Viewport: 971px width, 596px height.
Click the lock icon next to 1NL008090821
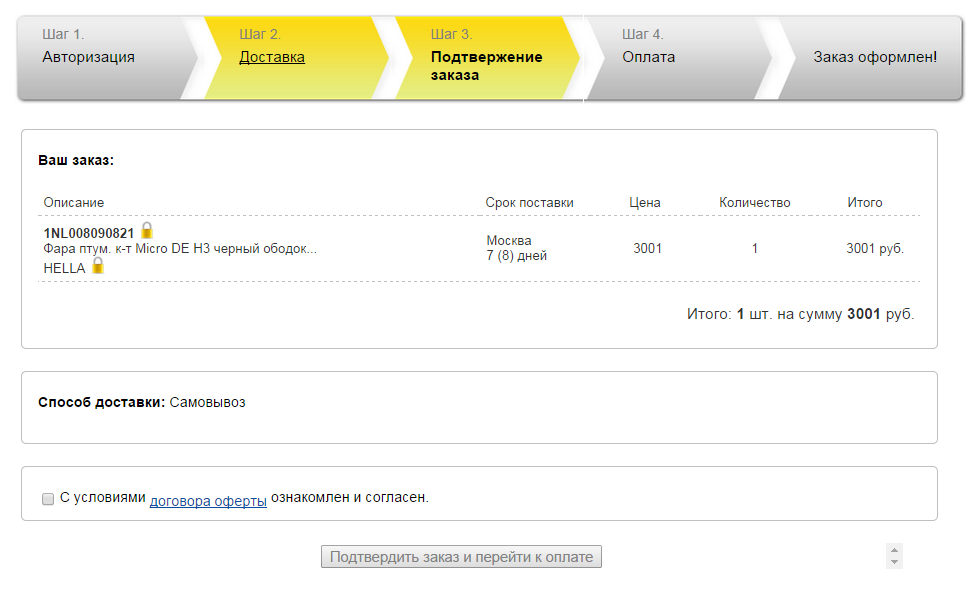[x=147, y=231]
